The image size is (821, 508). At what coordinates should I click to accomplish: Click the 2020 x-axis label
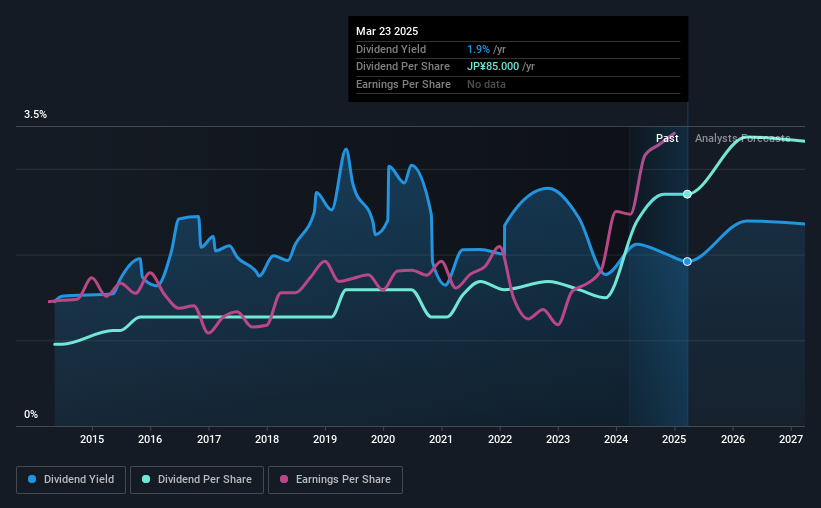(x=383, y=439)
